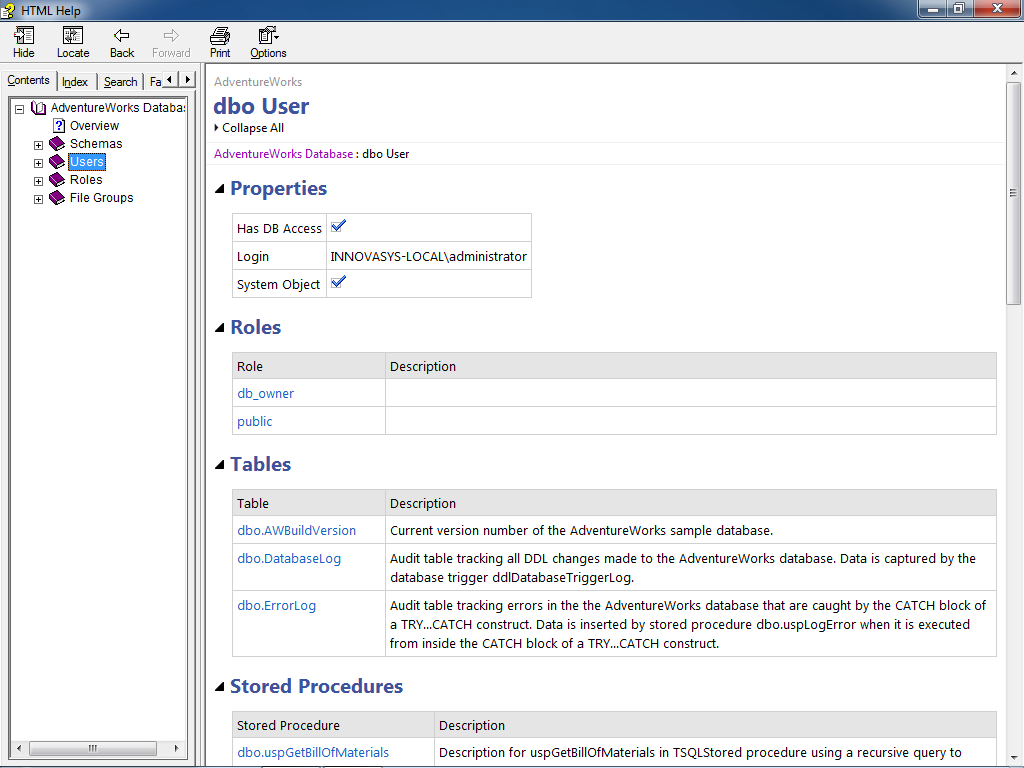This screenshot has width=1024, height=768.
Task: Switch to the Index tab
Action: pos(75,82)
